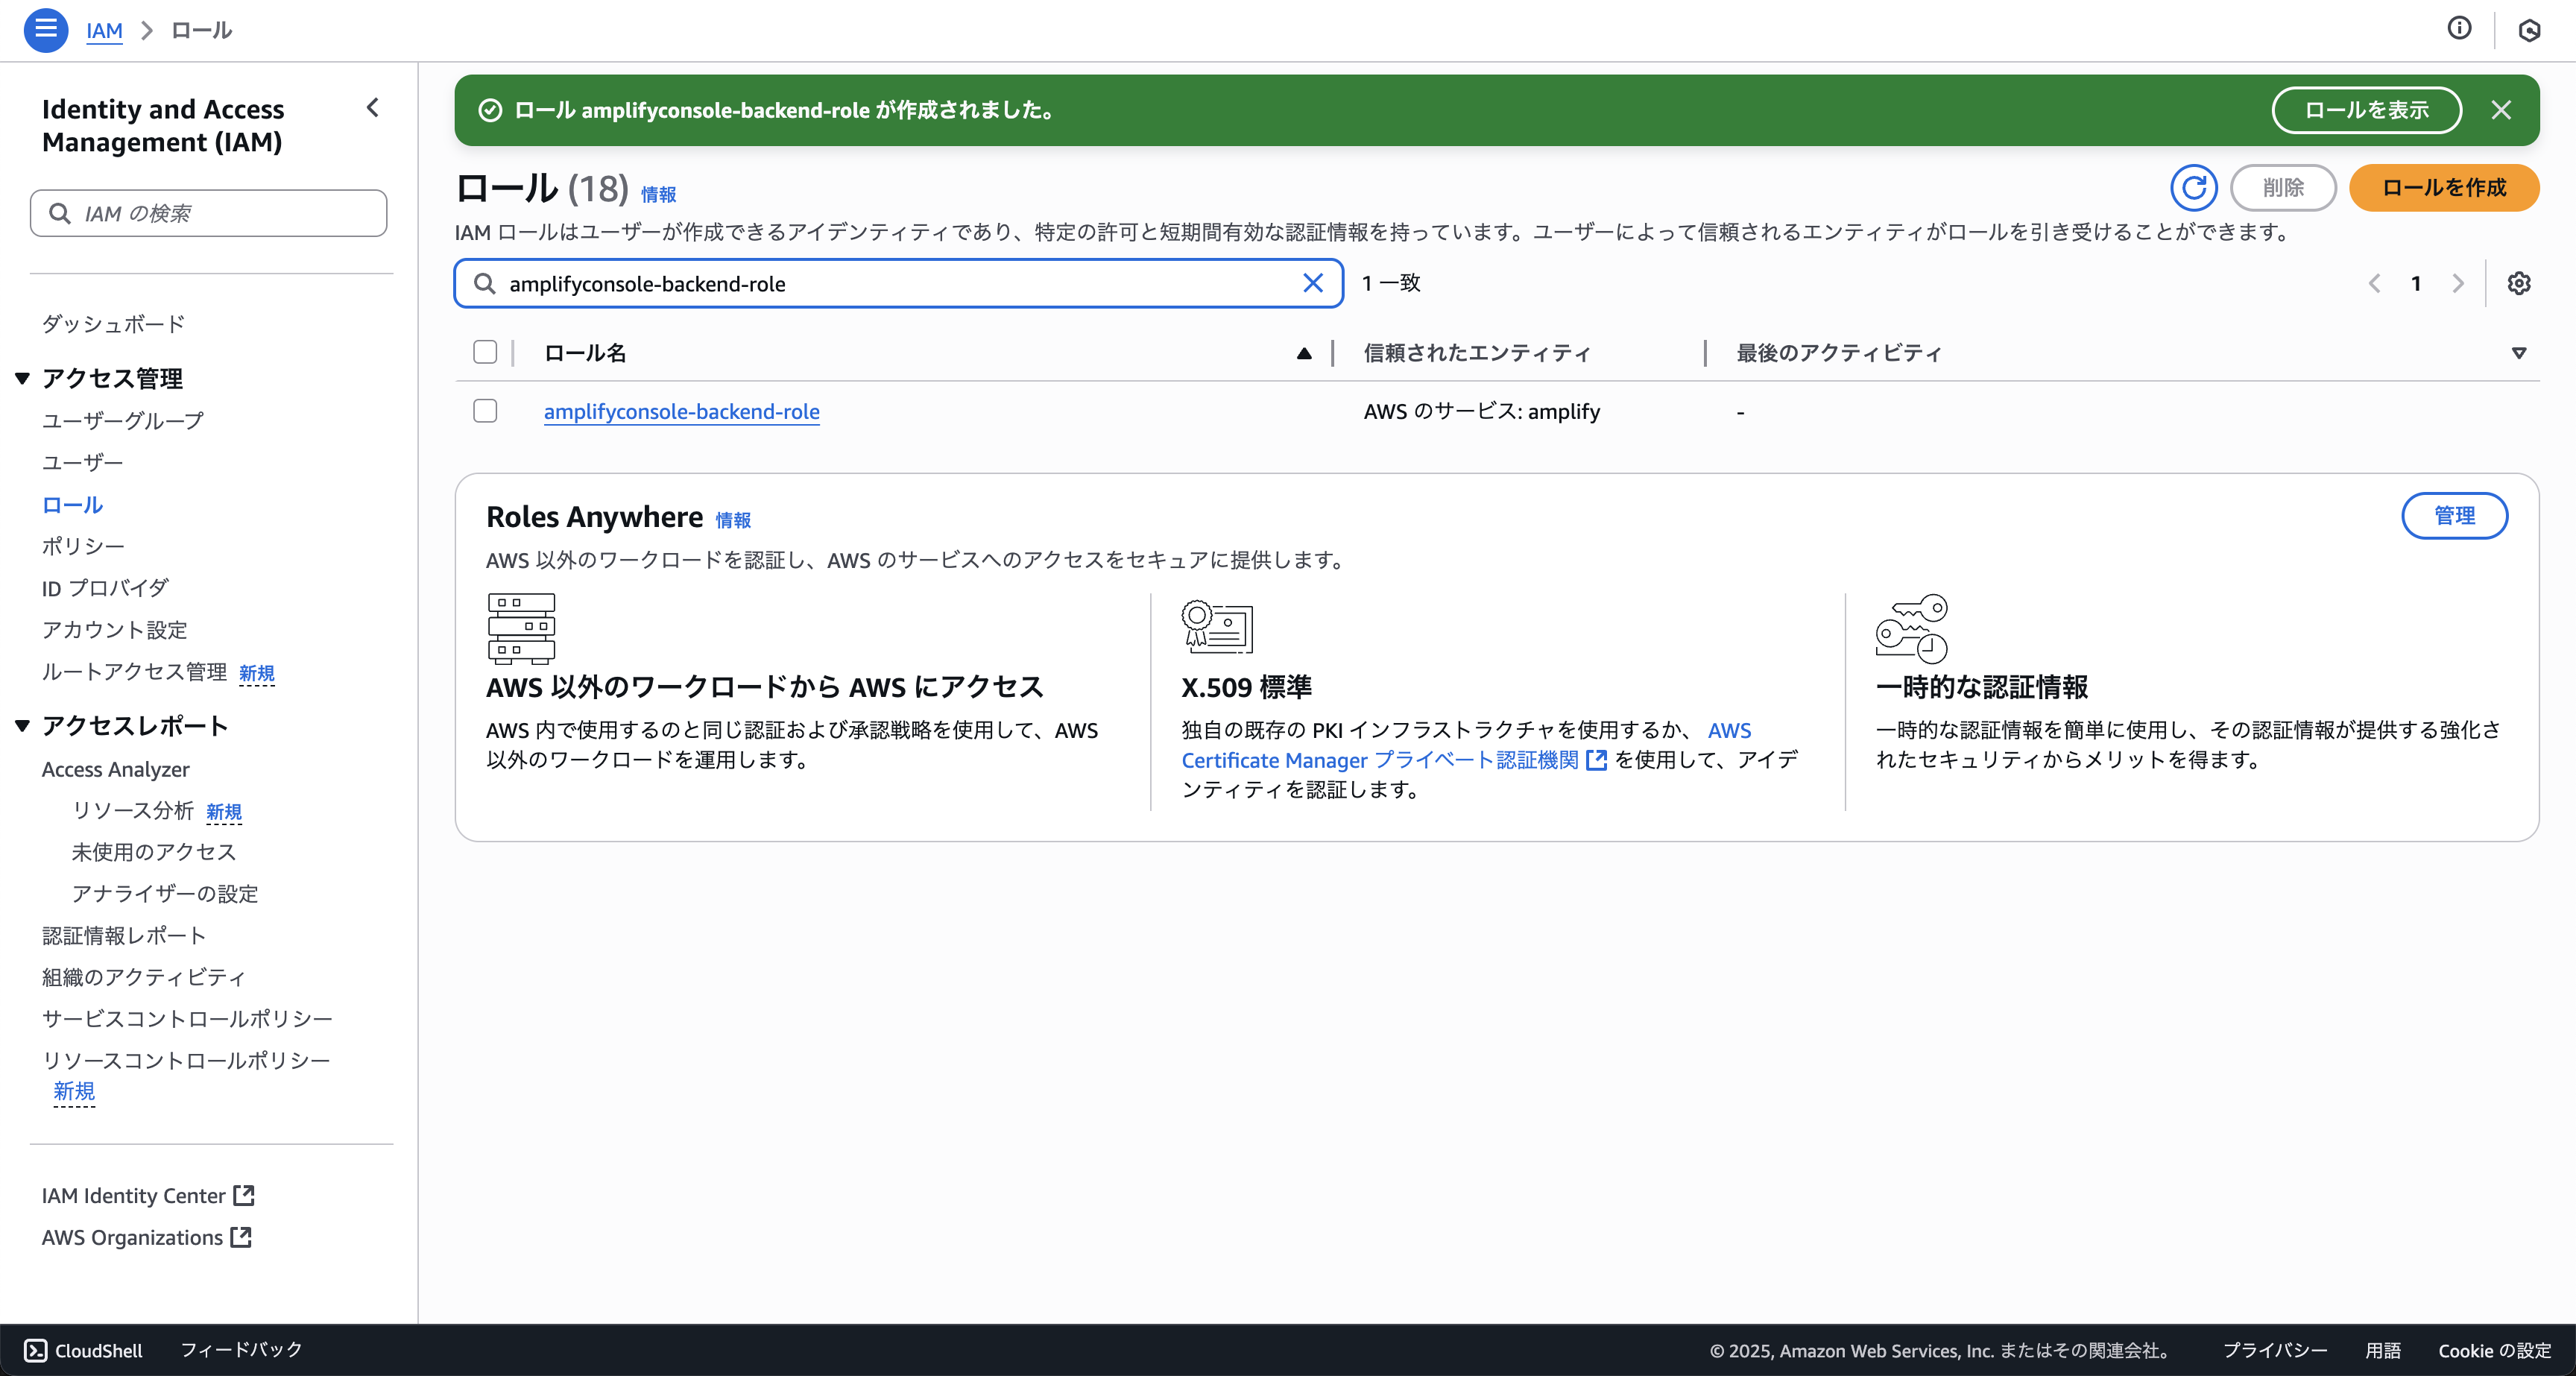Open リソースコントロールポリシー in sidebar

pos(186,1060)
